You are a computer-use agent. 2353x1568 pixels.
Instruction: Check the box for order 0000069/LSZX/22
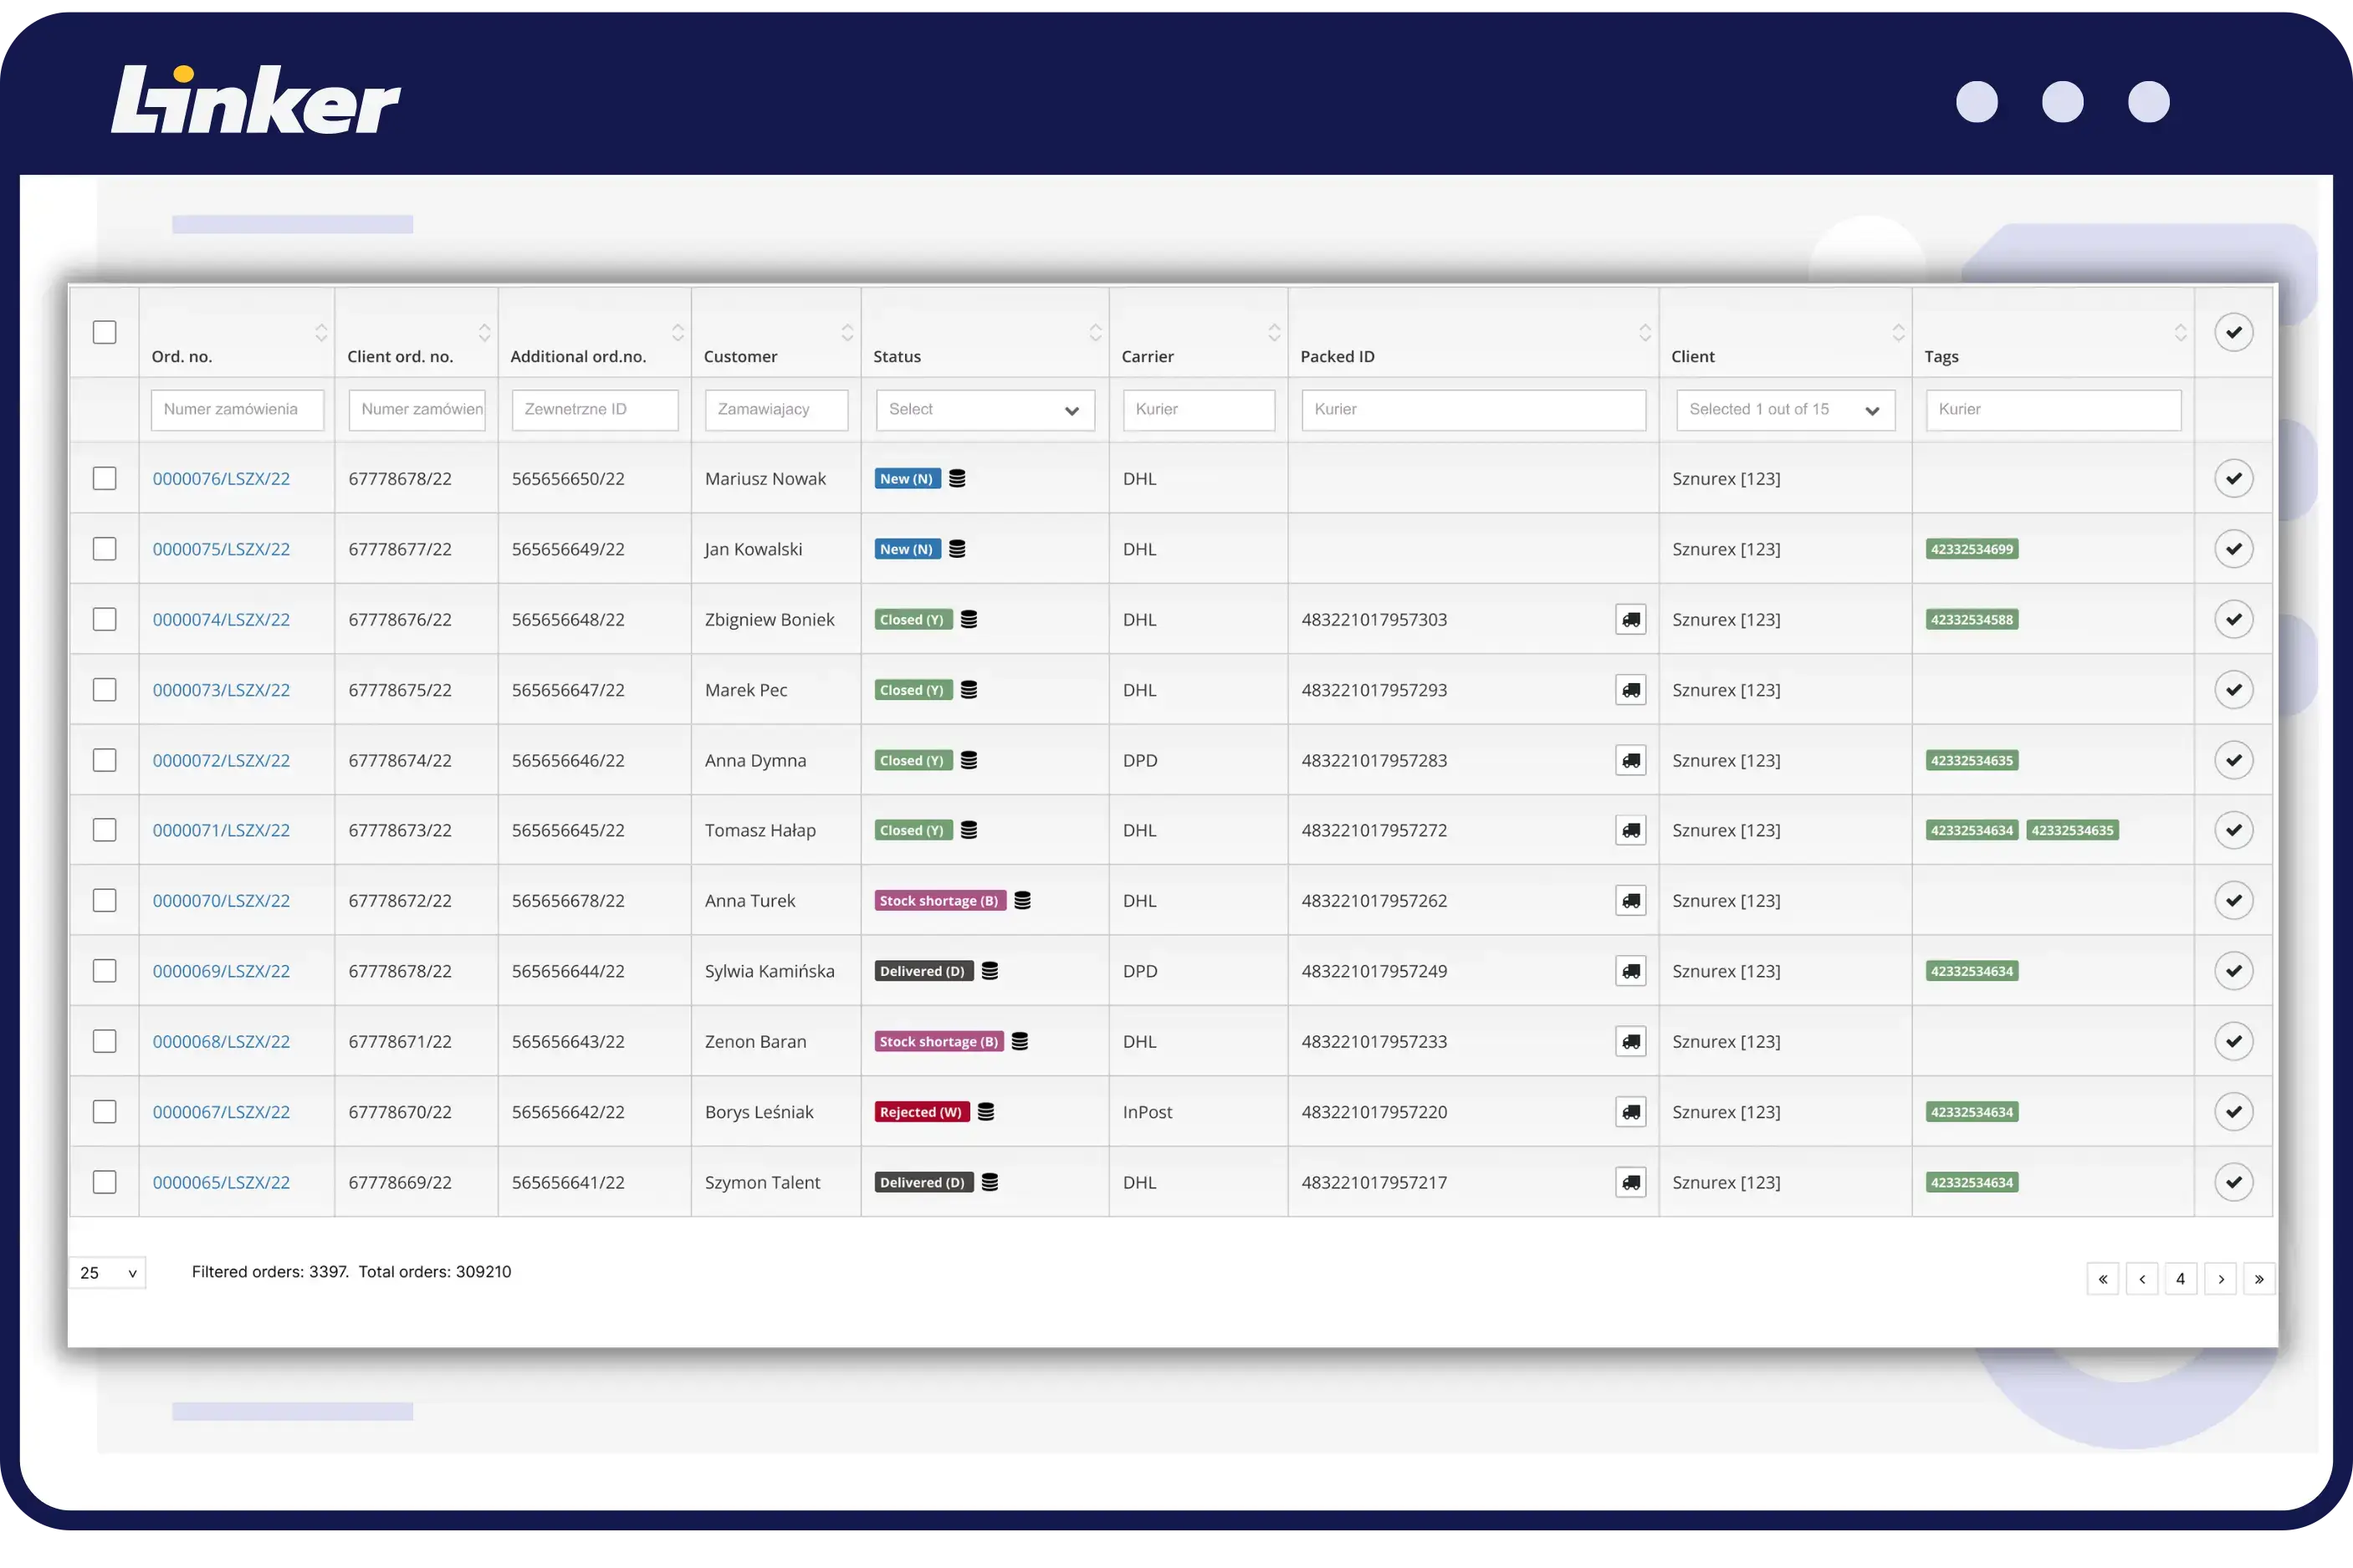104,971
